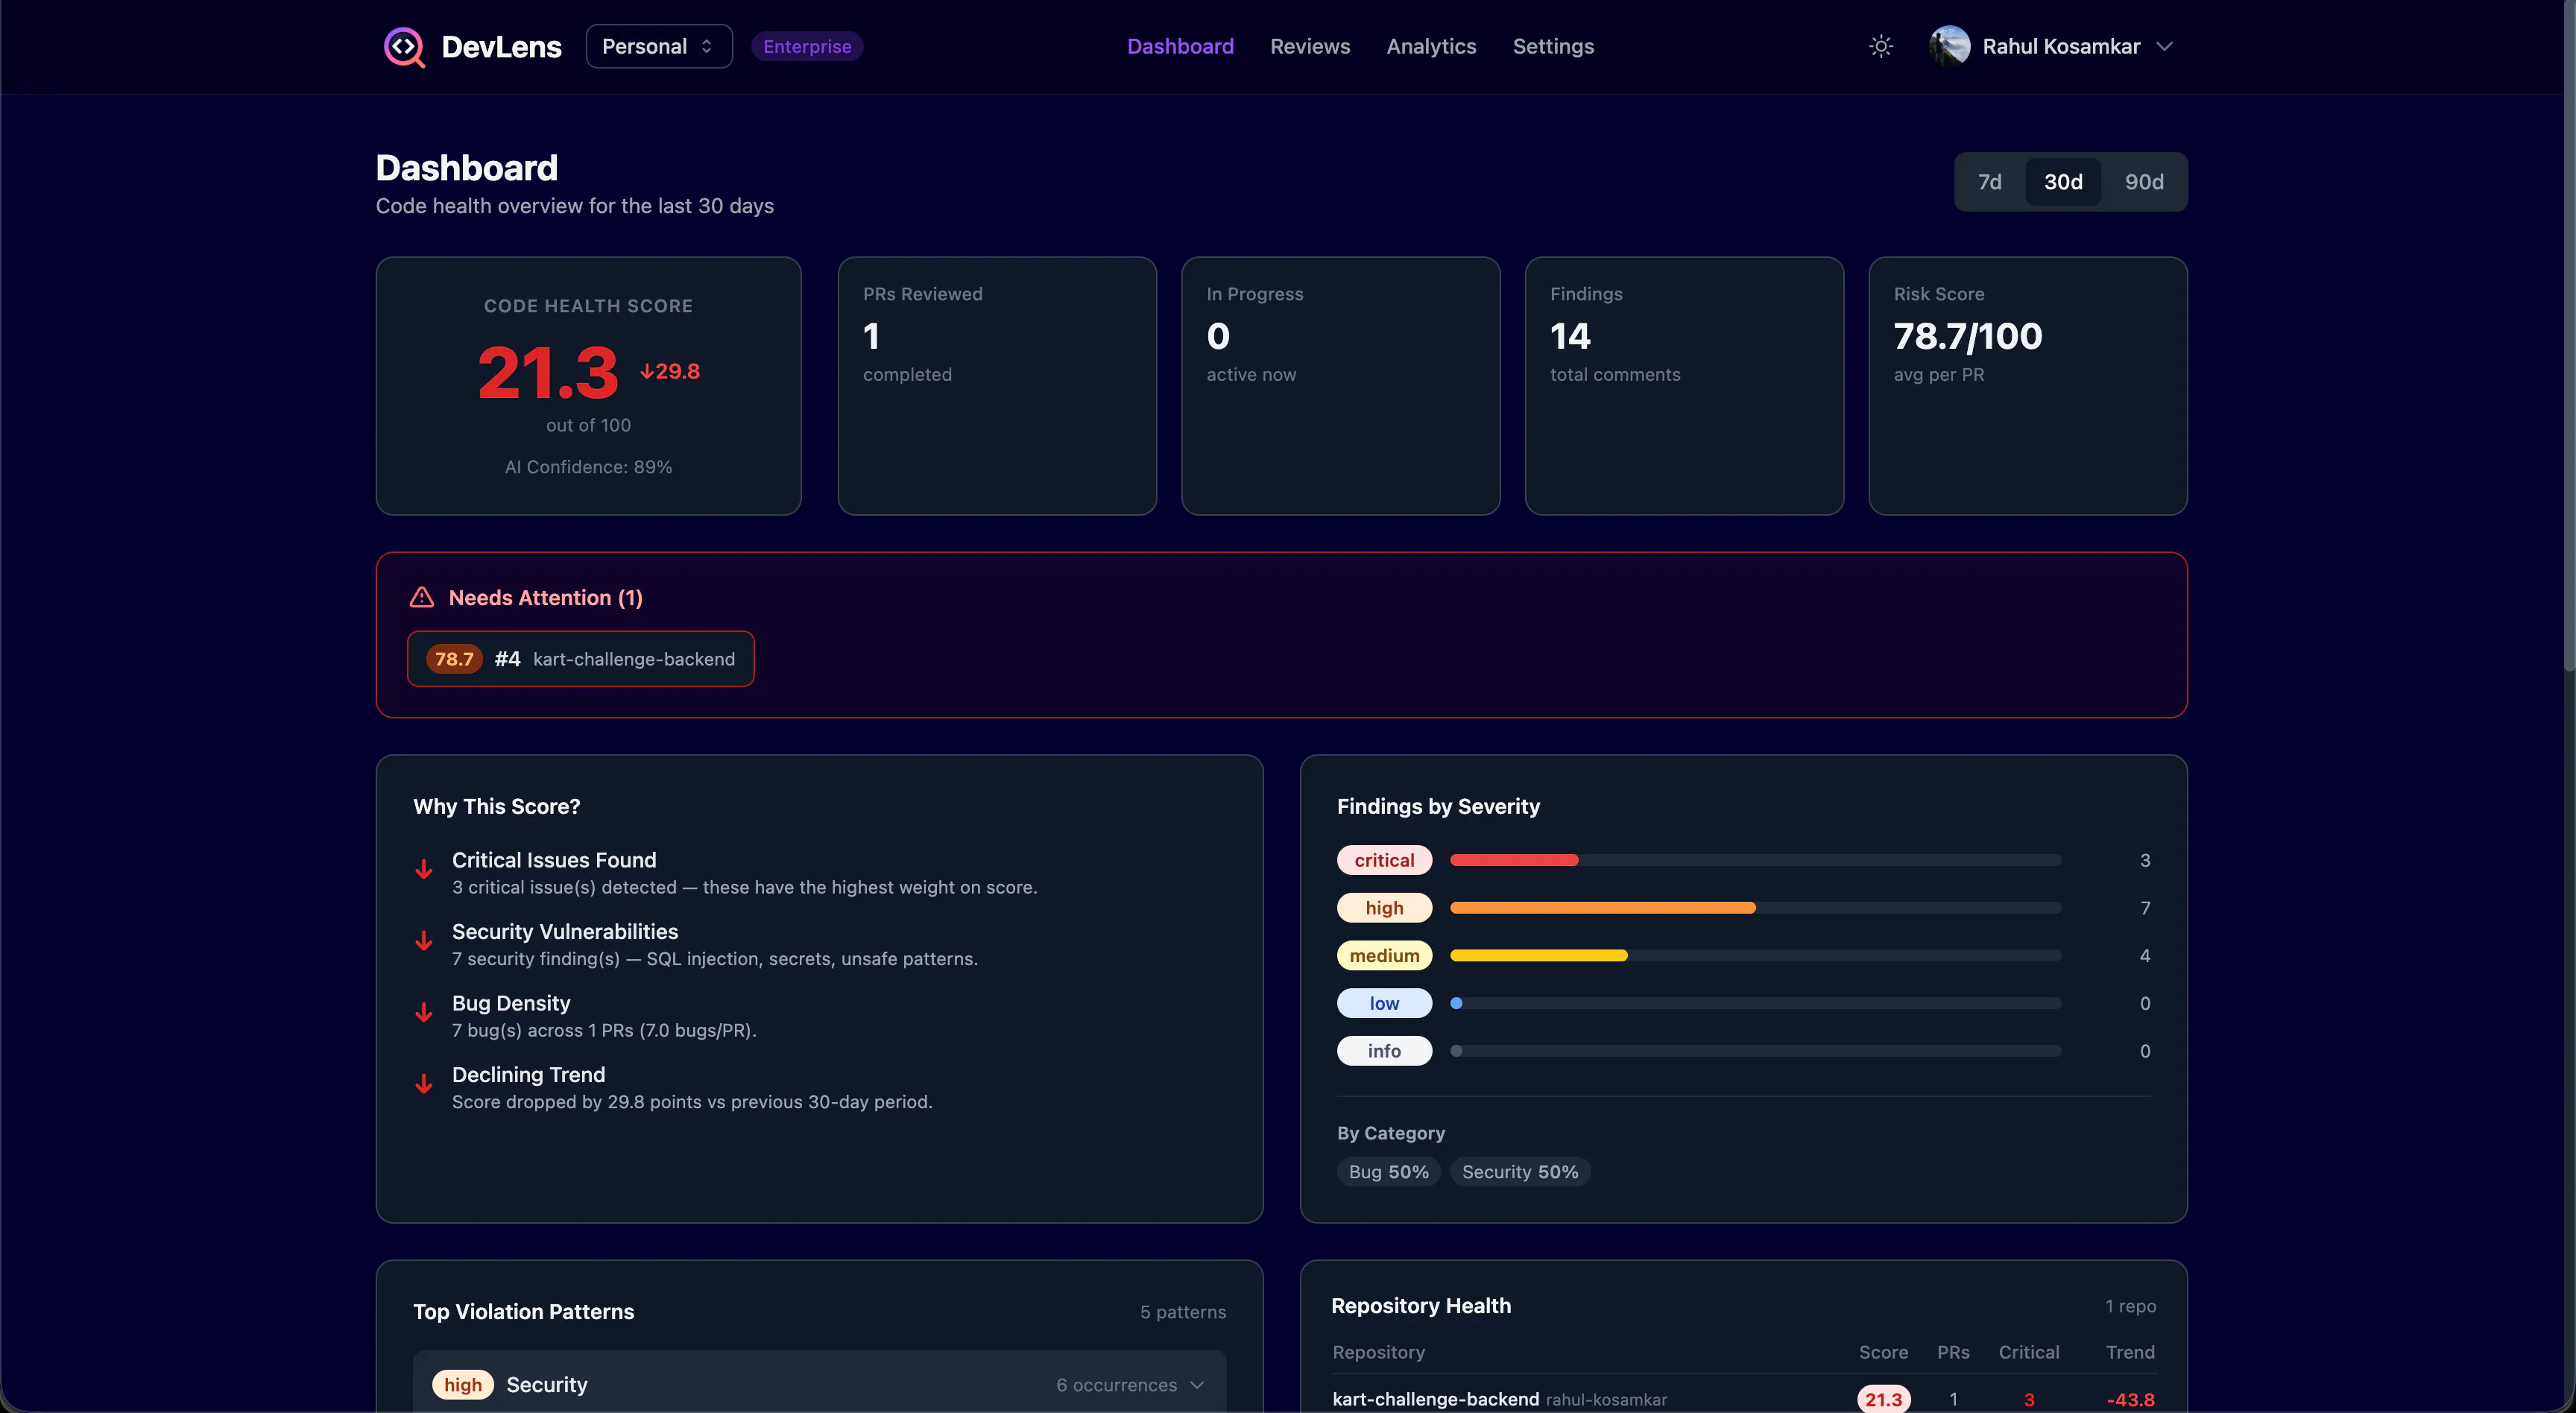The image size is (2576, 1413).
Task: Click the Needs Attention warning triangle icon
Action: pyautogui.click(x=422, y=598)
